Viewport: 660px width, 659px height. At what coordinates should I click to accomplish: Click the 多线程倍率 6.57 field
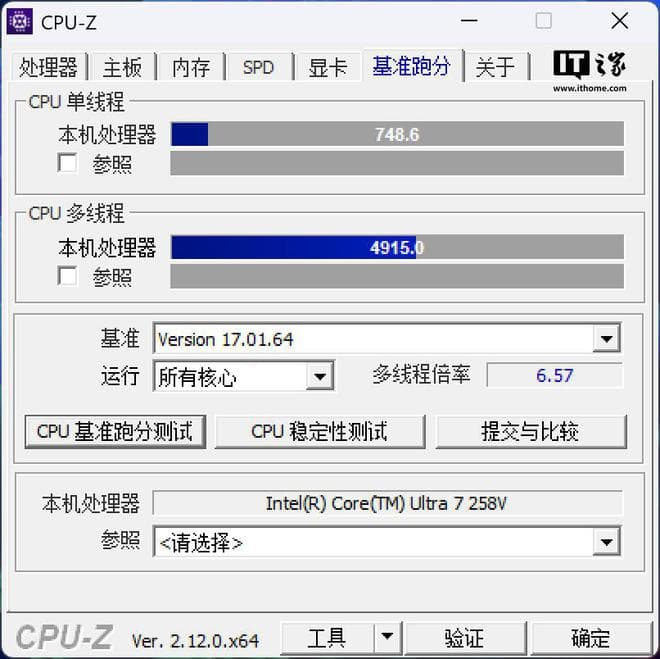pyautogui.click(x=554, y=375)
